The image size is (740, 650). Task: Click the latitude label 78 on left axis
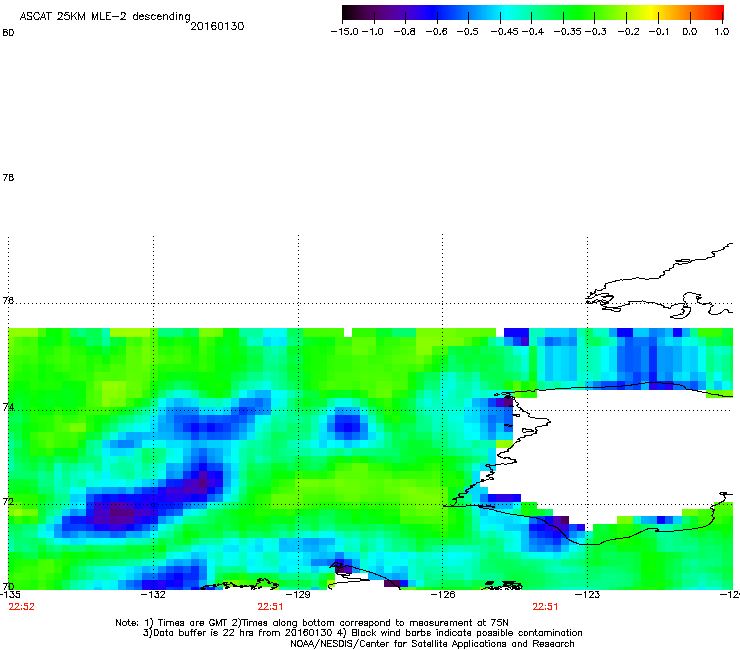pyautogui.click(x=8, y=177)
